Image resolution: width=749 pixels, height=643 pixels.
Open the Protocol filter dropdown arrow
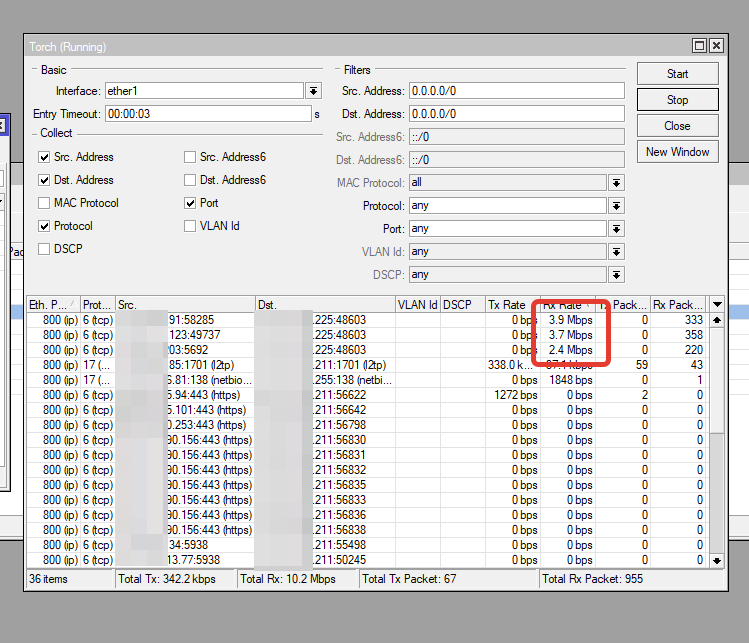pos(616,206)
